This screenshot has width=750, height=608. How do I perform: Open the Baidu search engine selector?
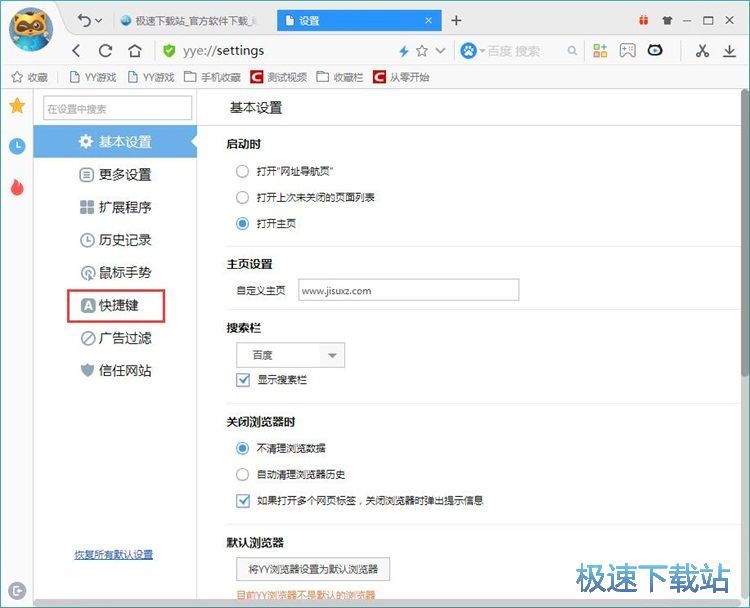tap(472, 51)
